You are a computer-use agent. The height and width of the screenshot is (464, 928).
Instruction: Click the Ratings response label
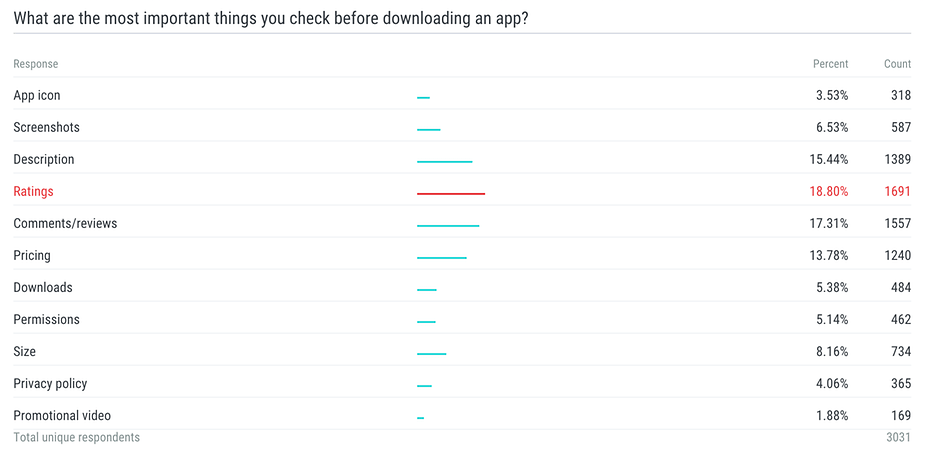point(33,192)
